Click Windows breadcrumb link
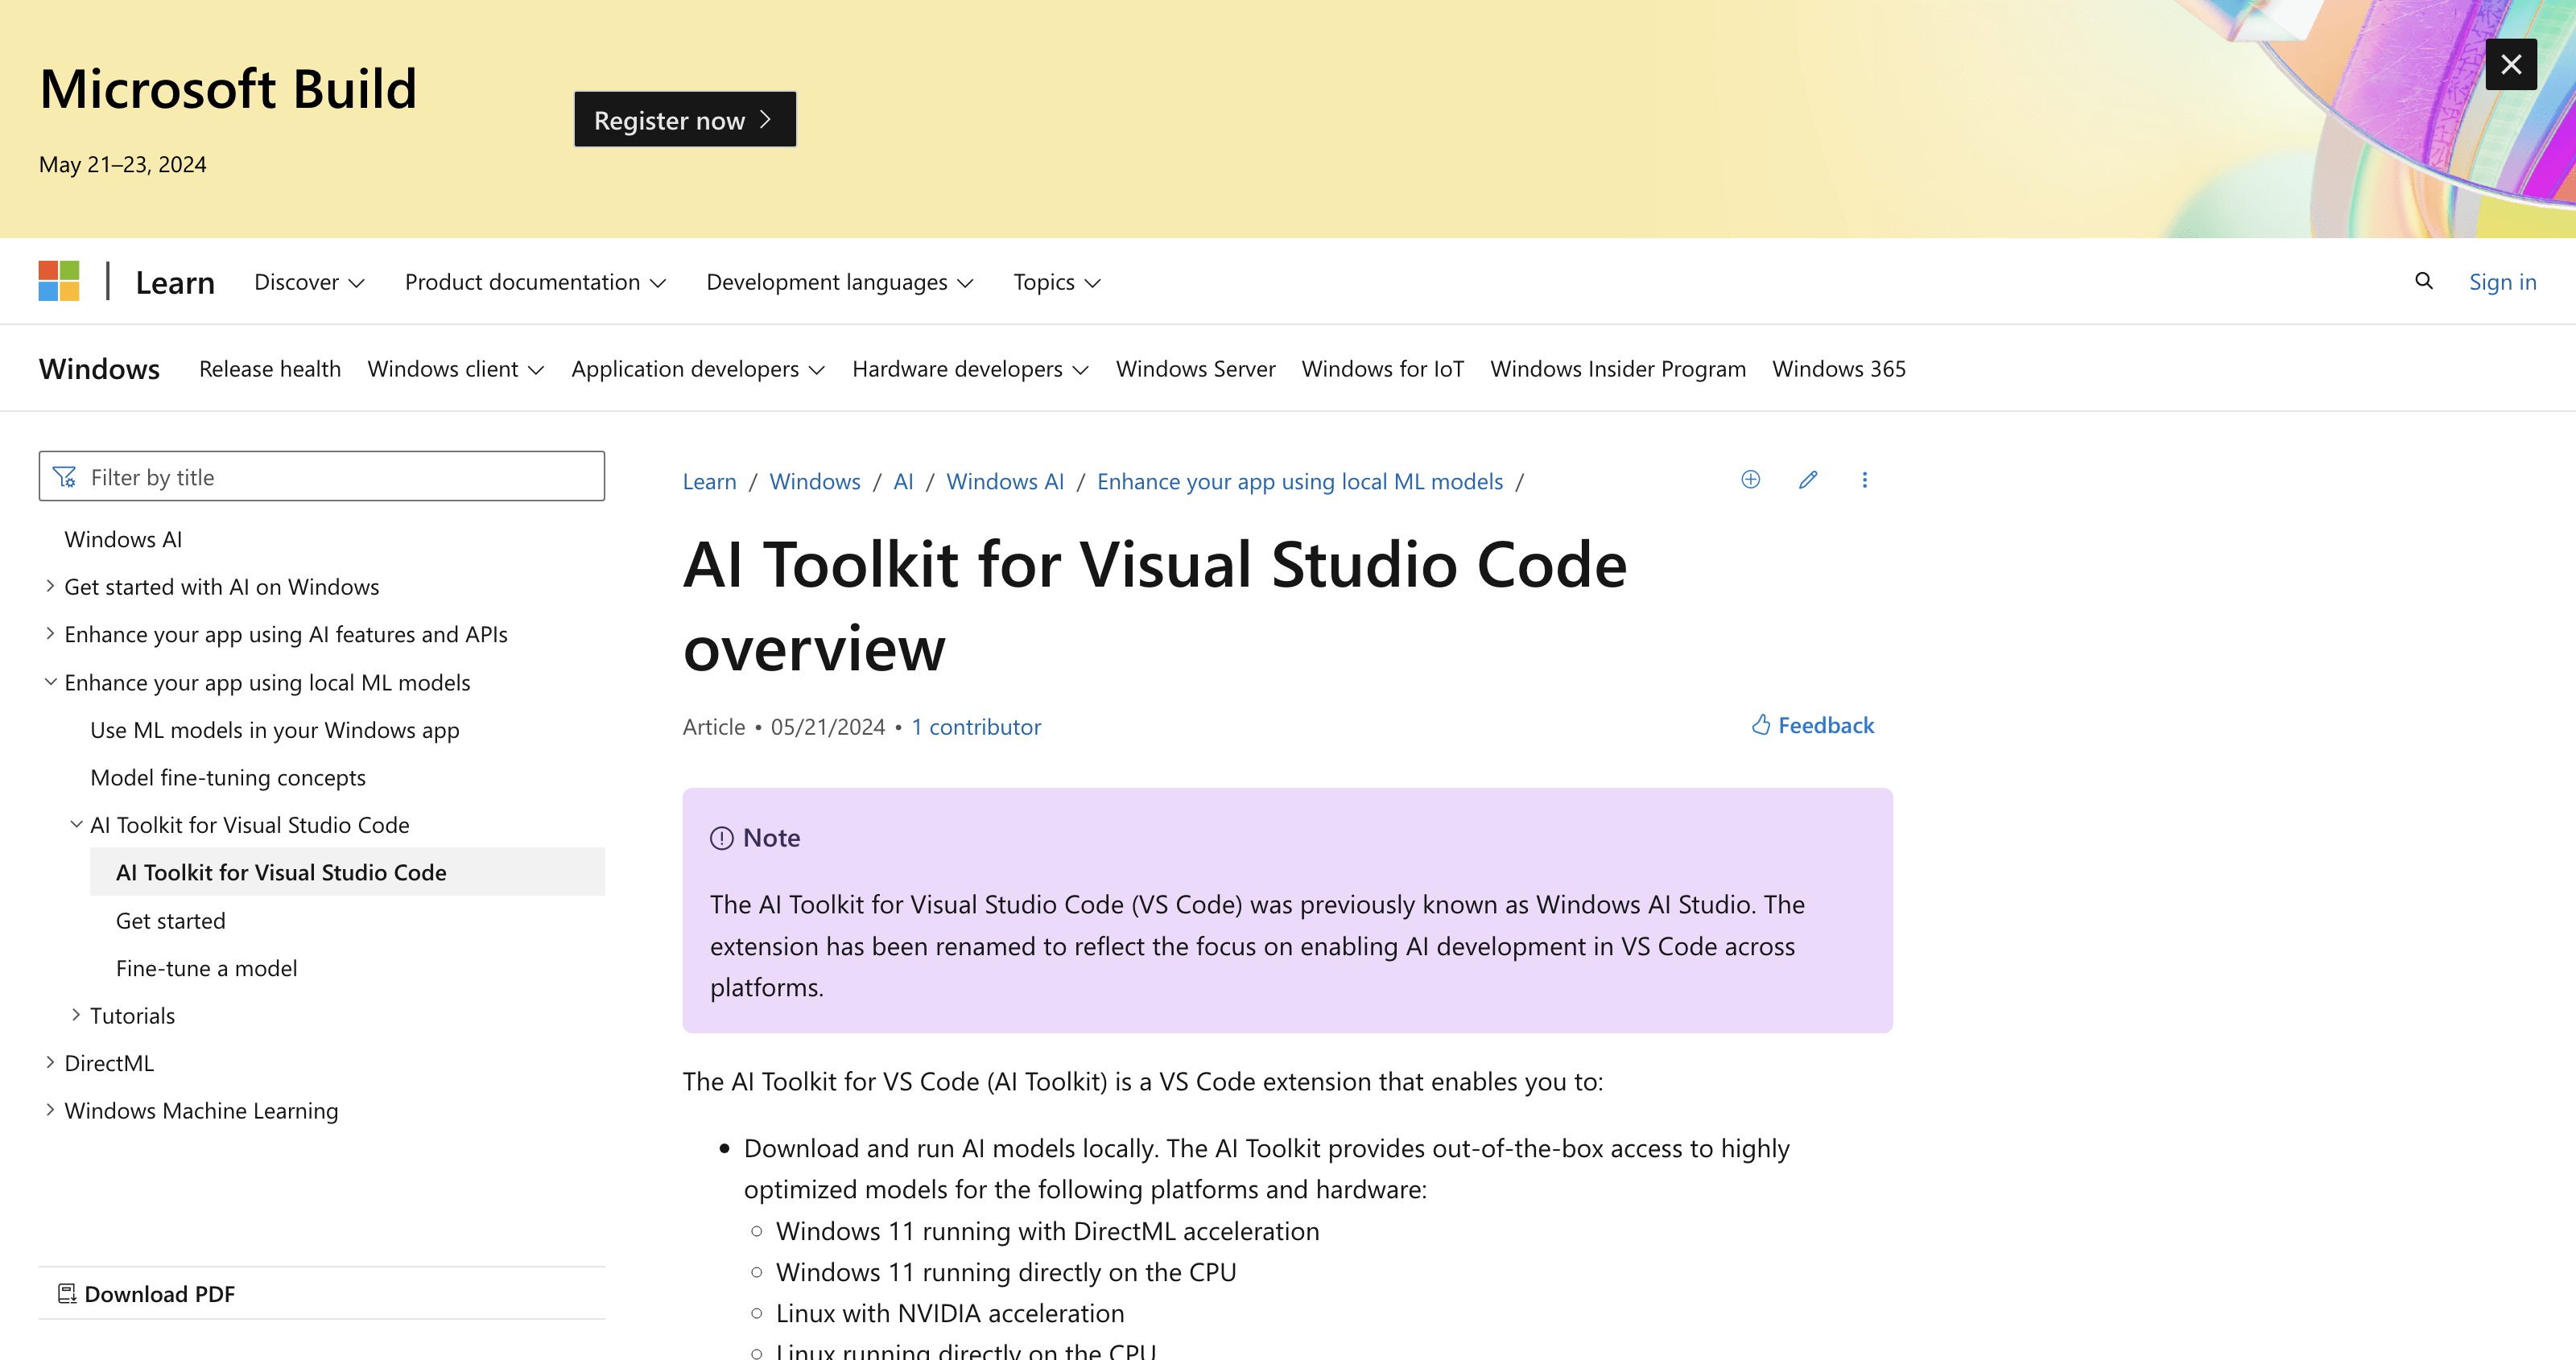Screen dimensions: 2576x1360 coord(814,481)
